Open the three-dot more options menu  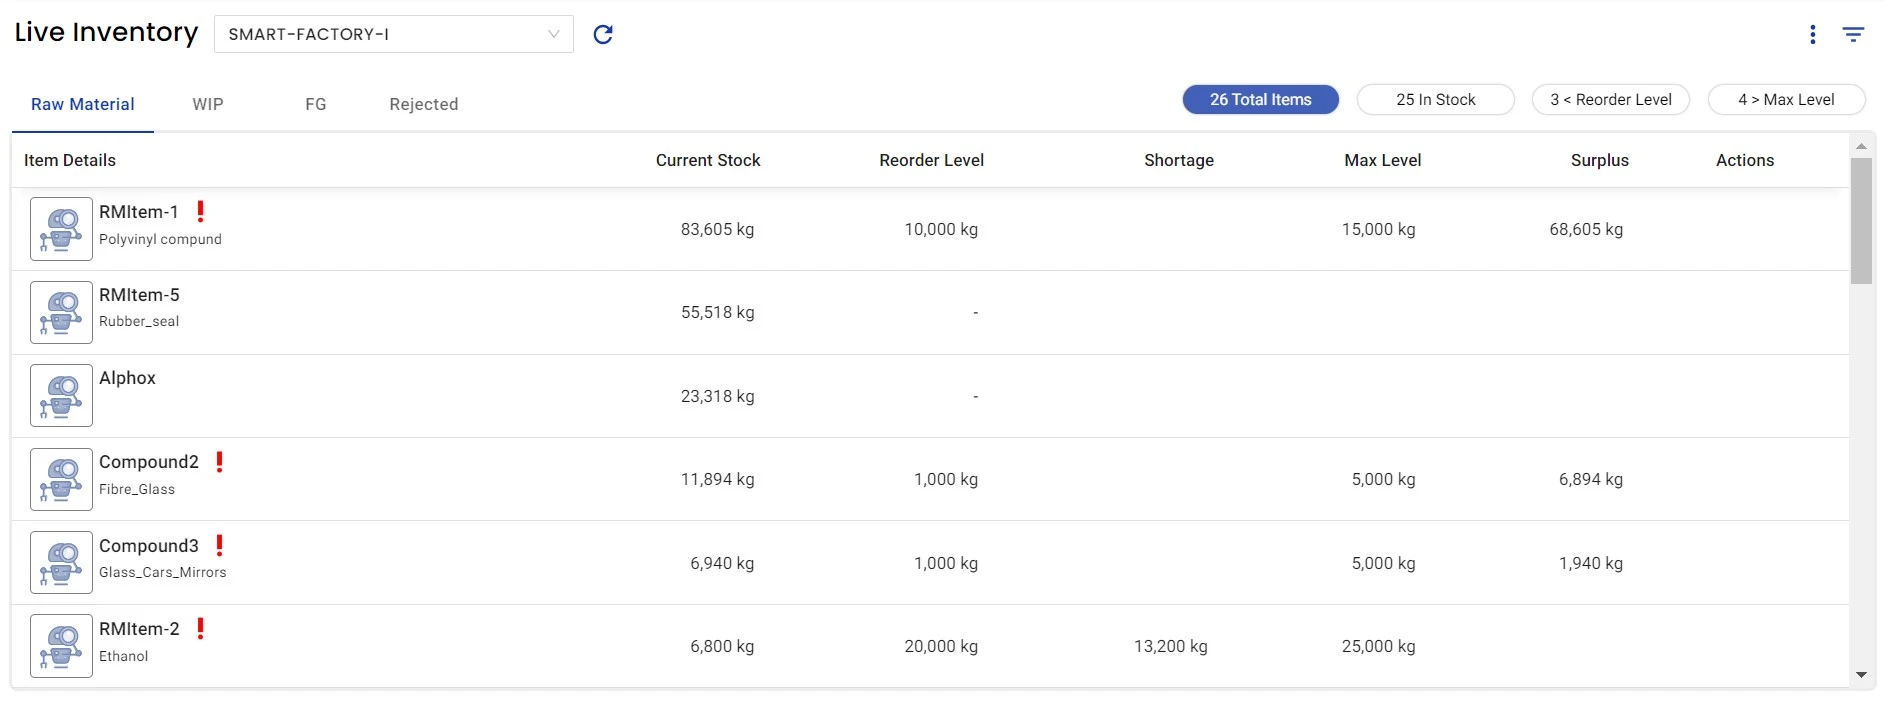pos(1812,34)
